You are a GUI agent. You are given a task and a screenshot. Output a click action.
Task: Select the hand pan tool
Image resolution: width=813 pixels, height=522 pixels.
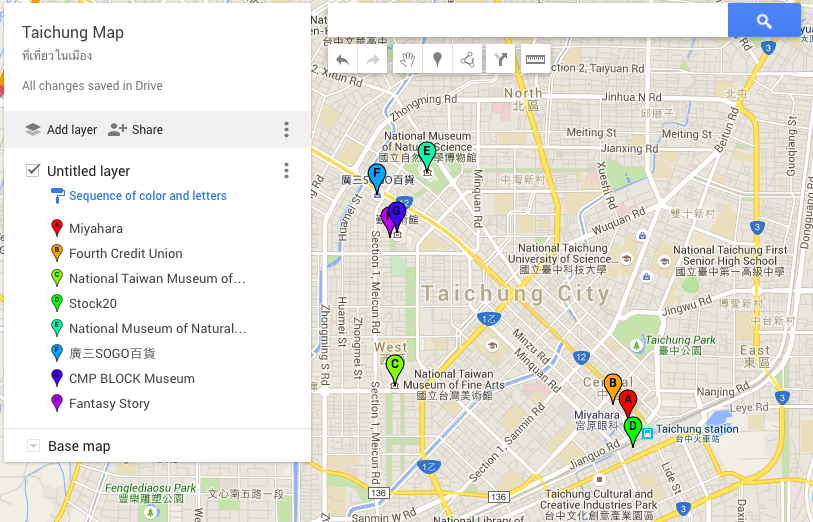[407, 60]
